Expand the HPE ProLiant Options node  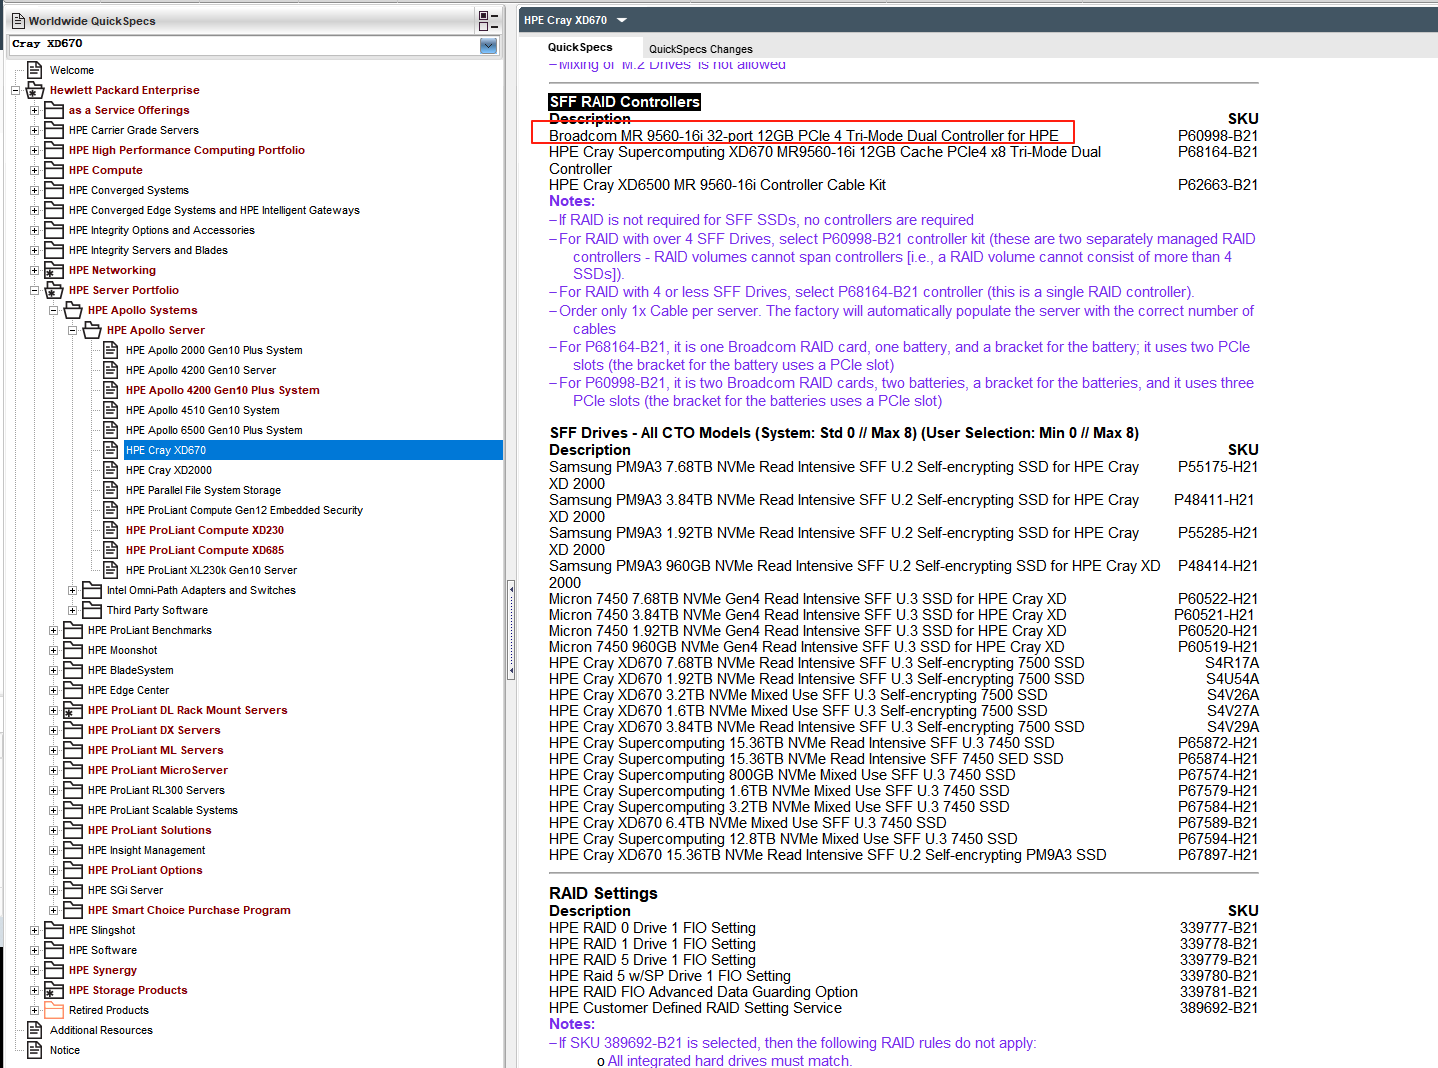(53, 870)
